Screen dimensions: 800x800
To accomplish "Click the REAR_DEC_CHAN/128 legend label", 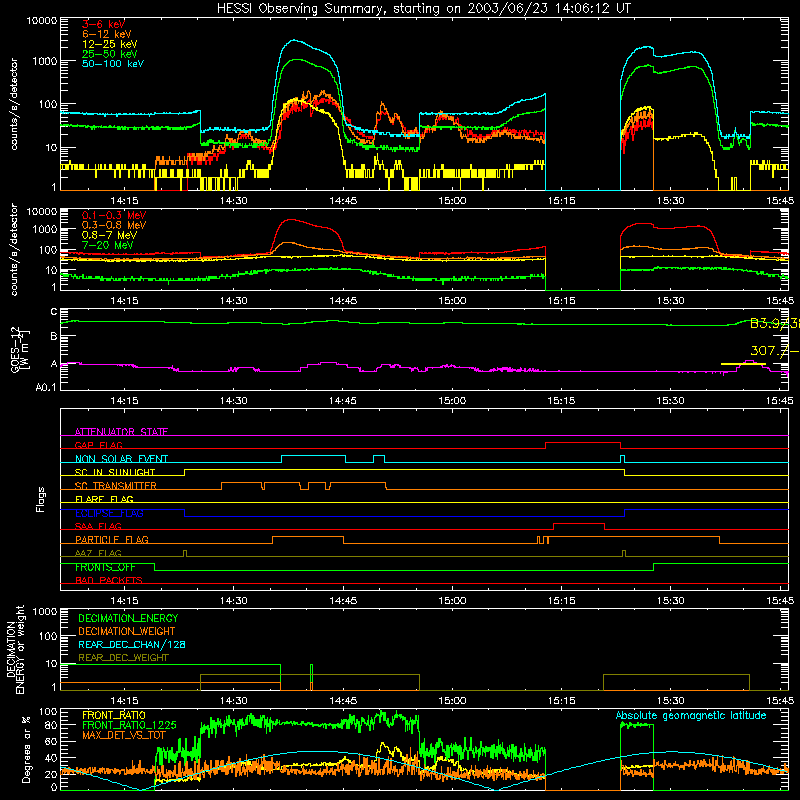I will pos(132,644).
